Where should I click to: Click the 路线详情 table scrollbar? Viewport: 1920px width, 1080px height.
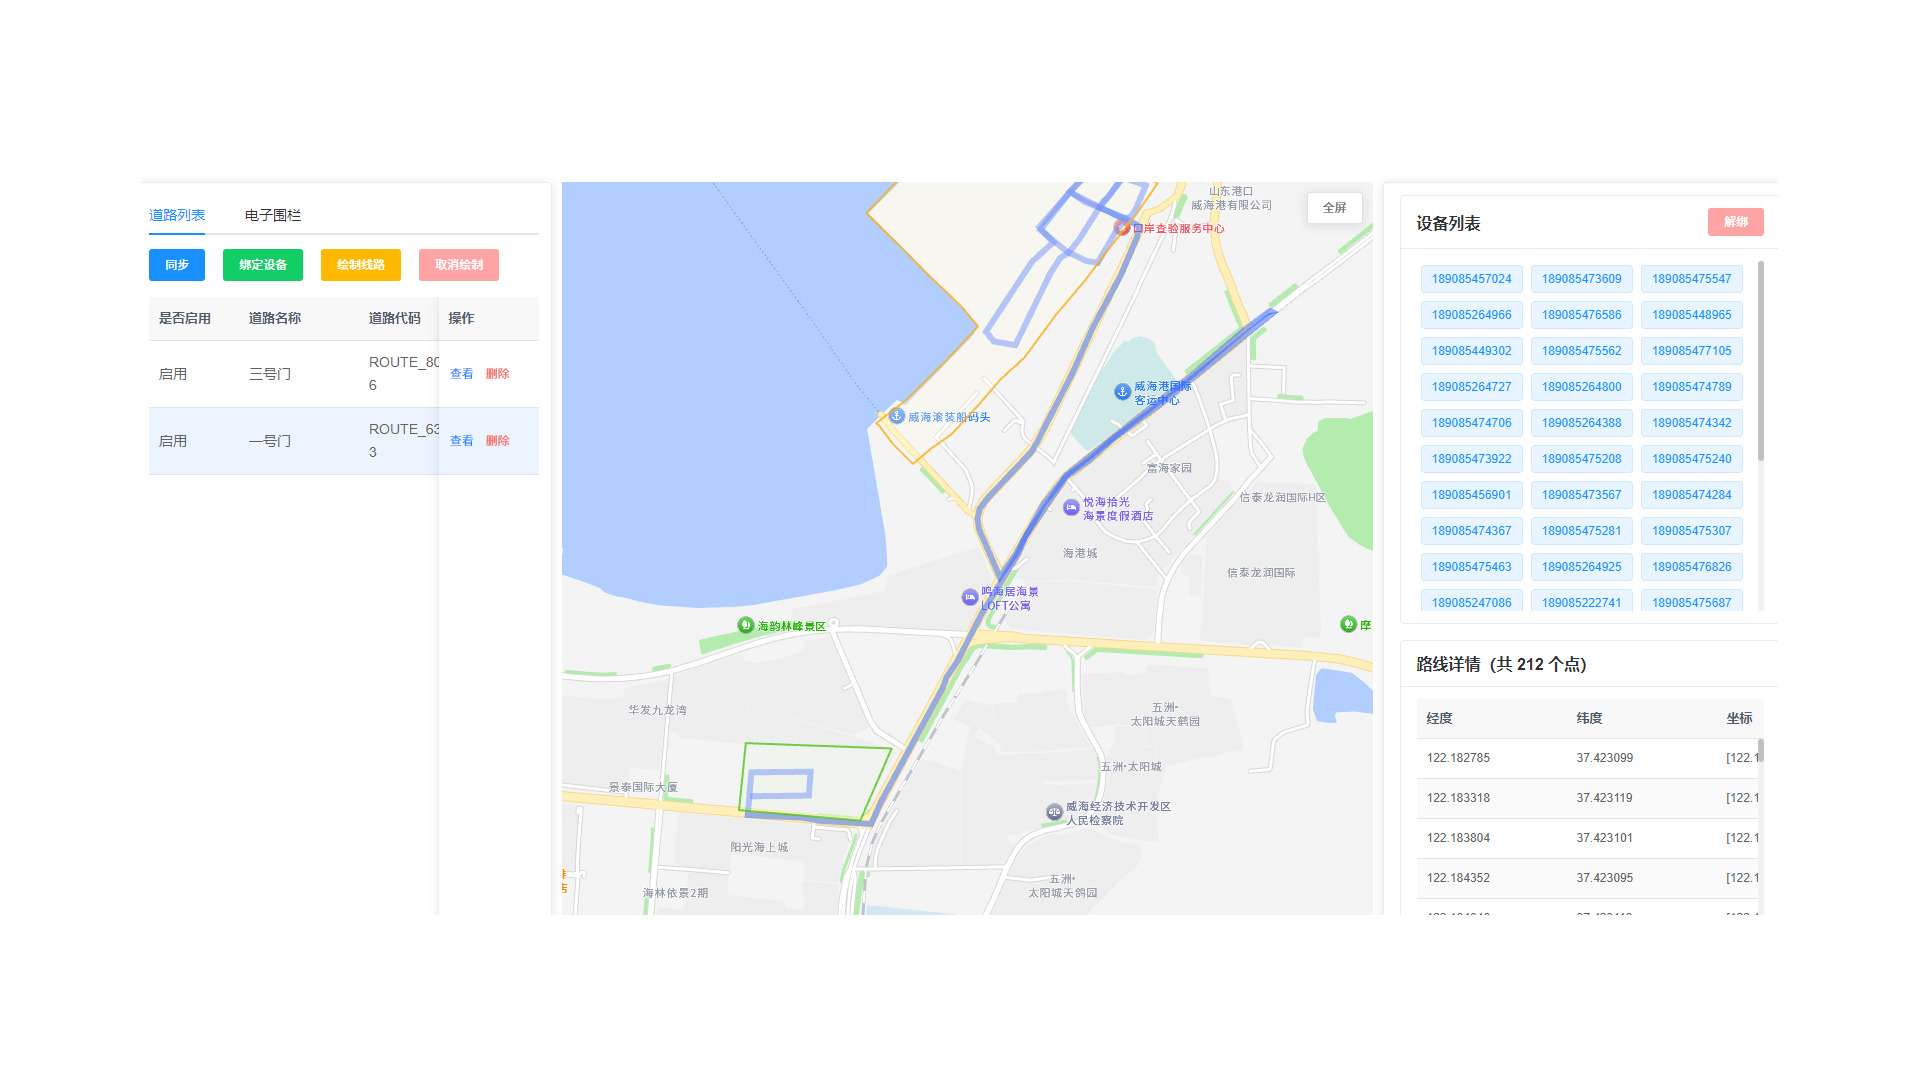point(1760,750)
